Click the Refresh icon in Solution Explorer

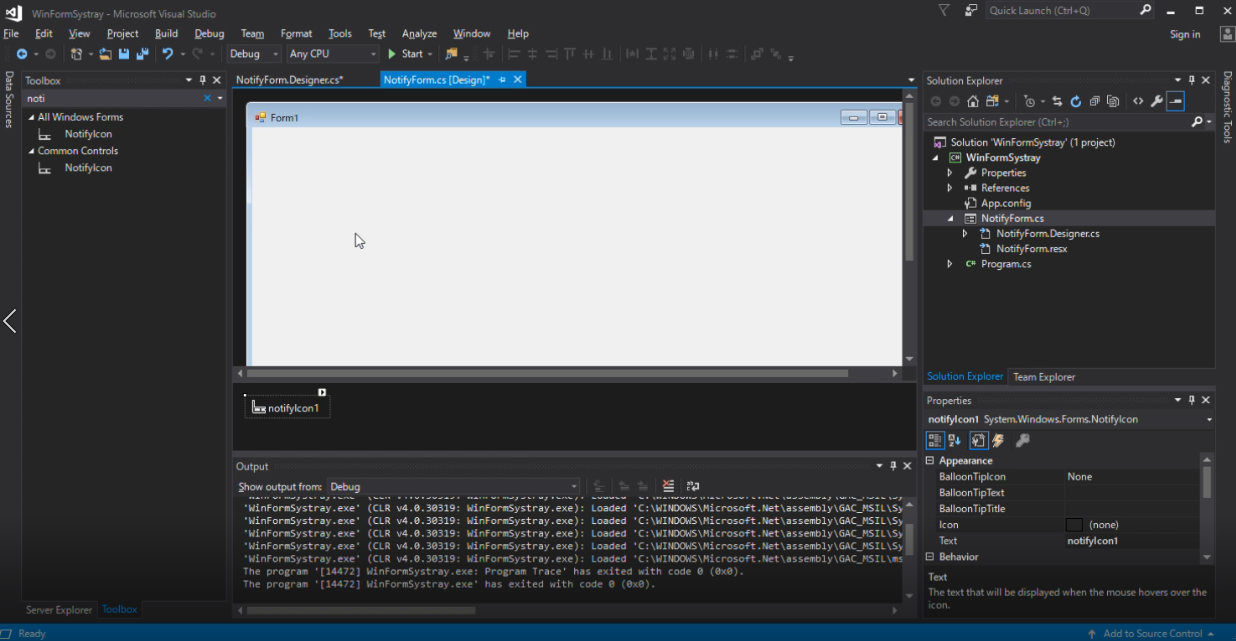point(1076,101)
